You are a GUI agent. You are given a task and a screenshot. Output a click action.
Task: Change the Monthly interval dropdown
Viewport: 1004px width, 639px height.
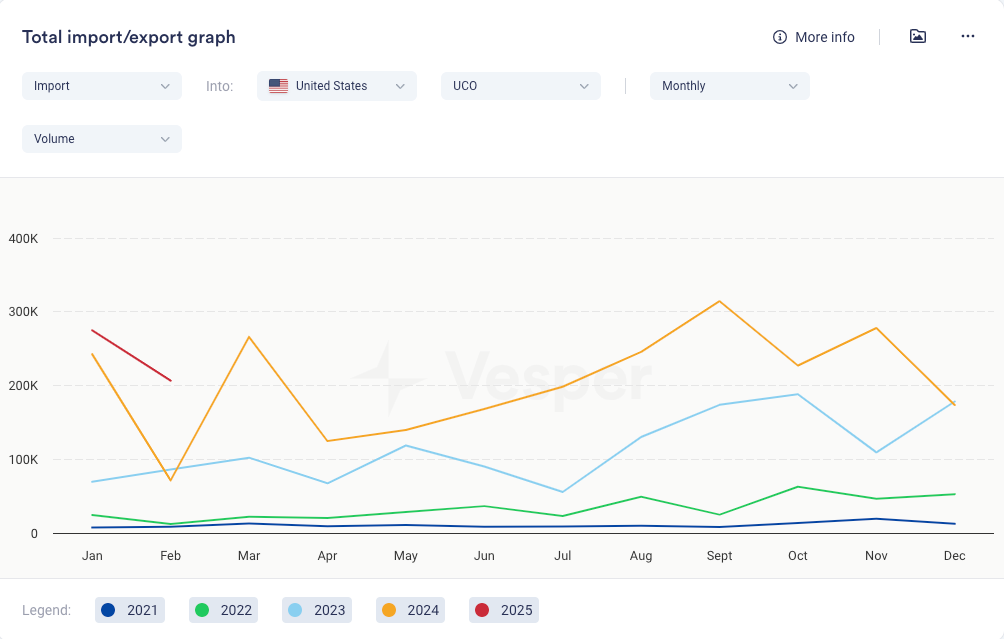click(729, 86)
